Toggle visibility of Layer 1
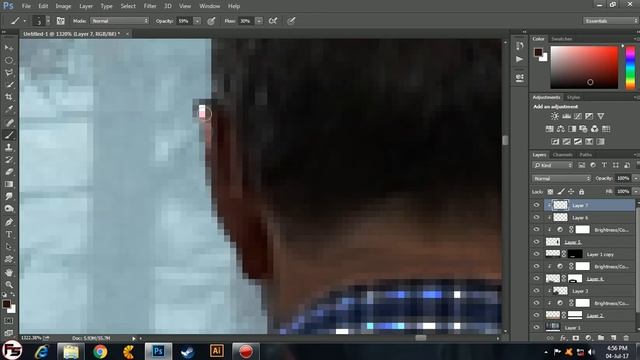The width and height of the screenshot is (640, 360). pos(536,327)
